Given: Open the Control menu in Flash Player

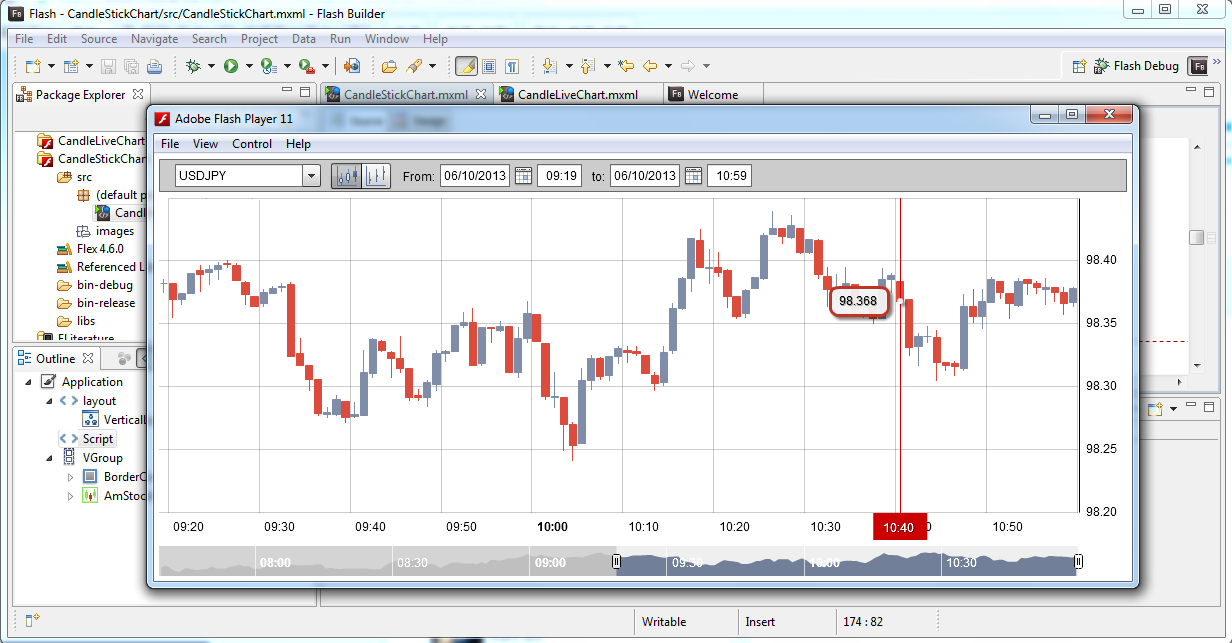Looking at the screenshot, I should (252, 144).
